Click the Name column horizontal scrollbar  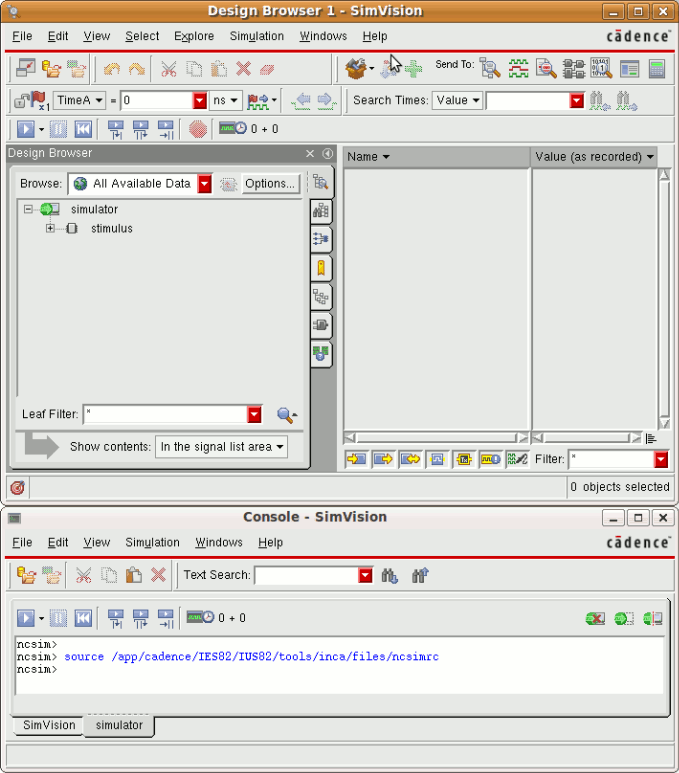pyautogui.click(x=436, y=438)
